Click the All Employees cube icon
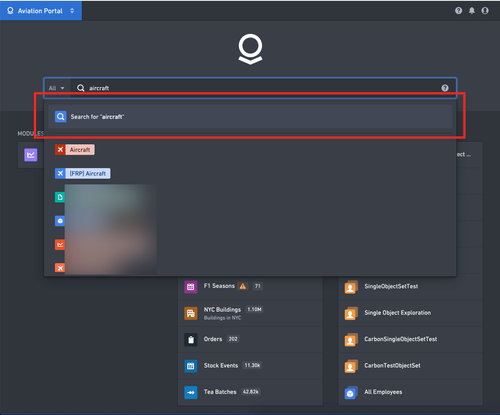Image resolution: width=500 pixels, height=415 pixels. tap(351, 393)
